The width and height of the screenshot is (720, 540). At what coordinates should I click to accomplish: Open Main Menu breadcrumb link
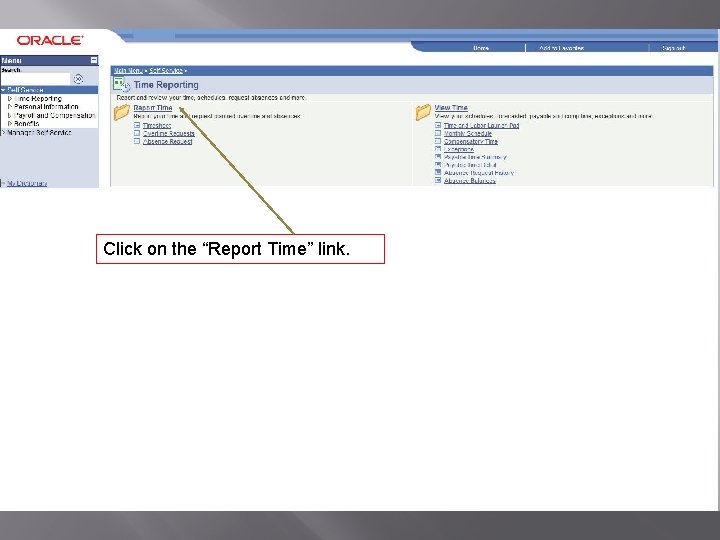pos(128,71)
